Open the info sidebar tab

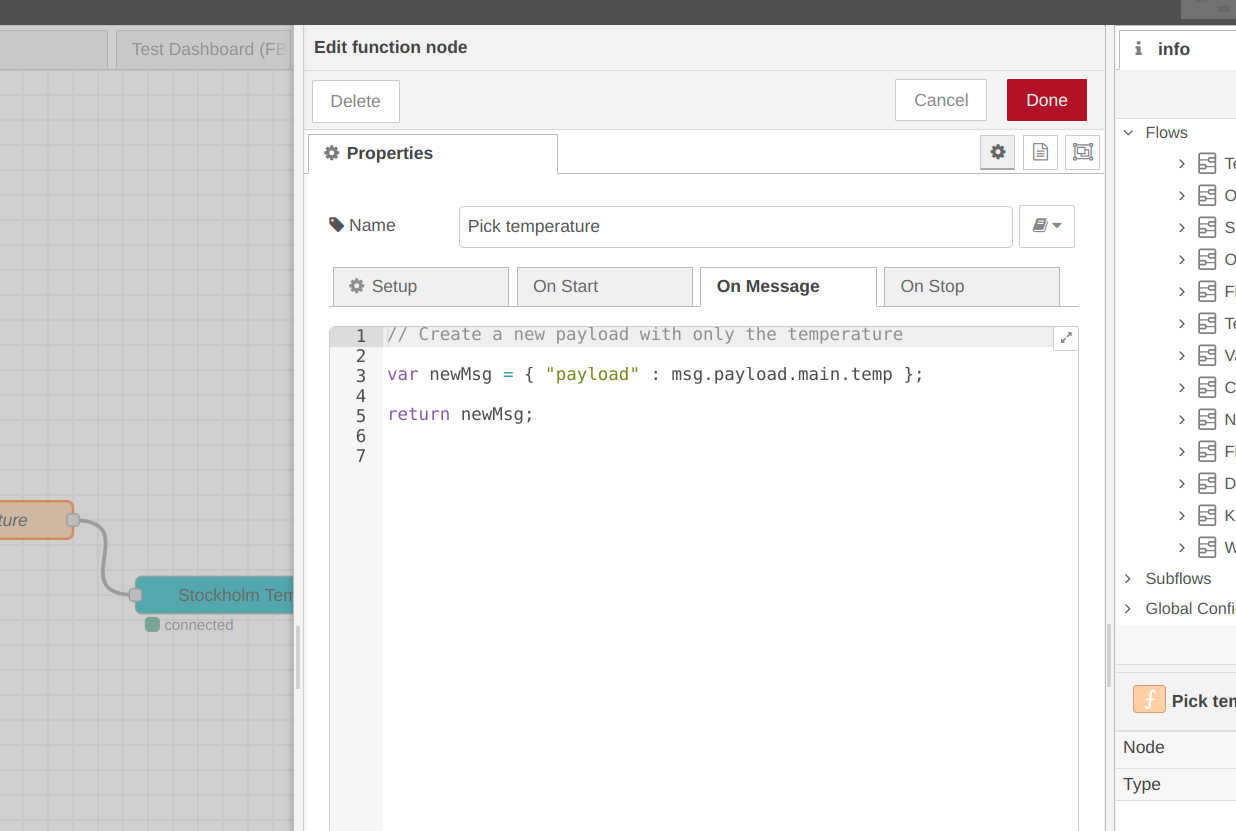click(x=1177, y=49)
